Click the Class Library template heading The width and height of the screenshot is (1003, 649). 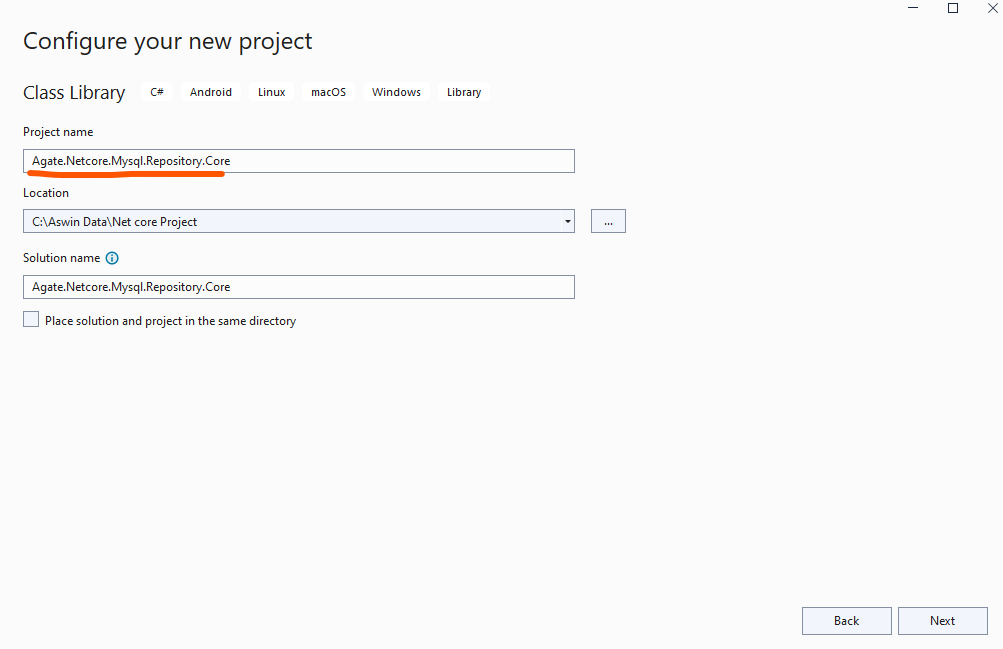coord(74,93)
